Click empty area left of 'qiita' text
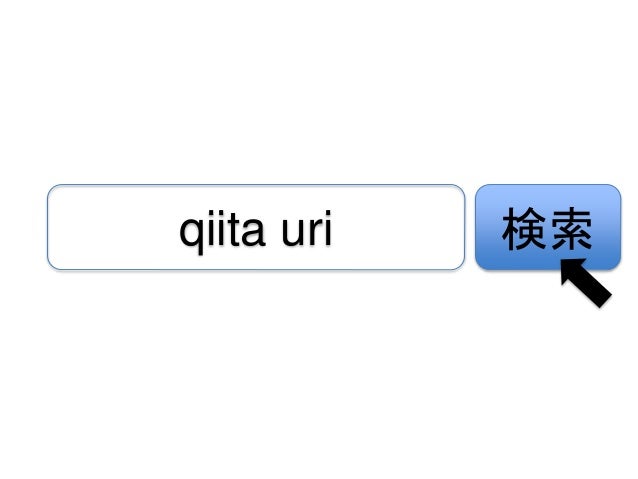This screenshot has width=638, height=479. 113,227
